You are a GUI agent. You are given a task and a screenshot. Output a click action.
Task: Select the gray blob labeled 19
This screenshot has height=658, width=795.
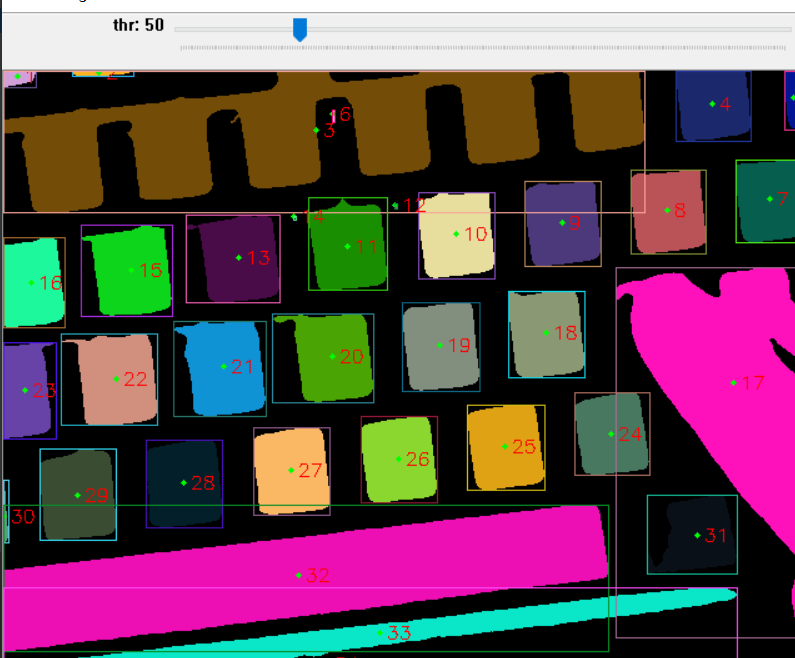441,347
